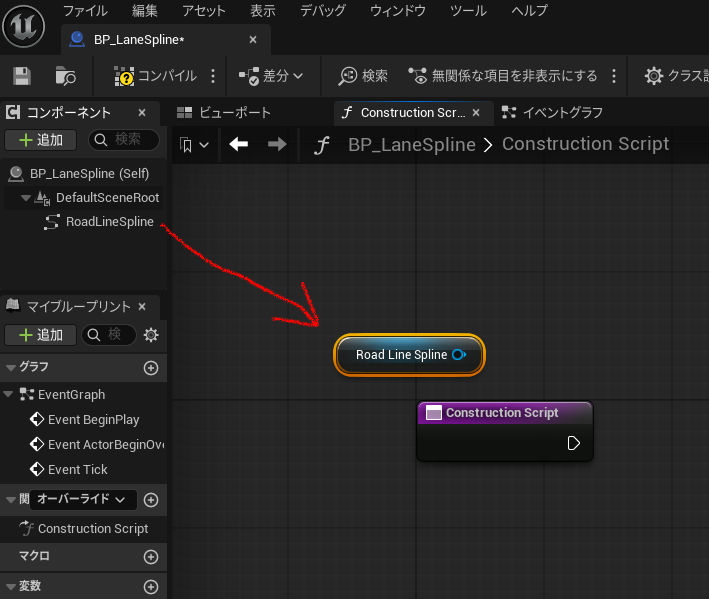Open the ファイル menu

[86, 11]
